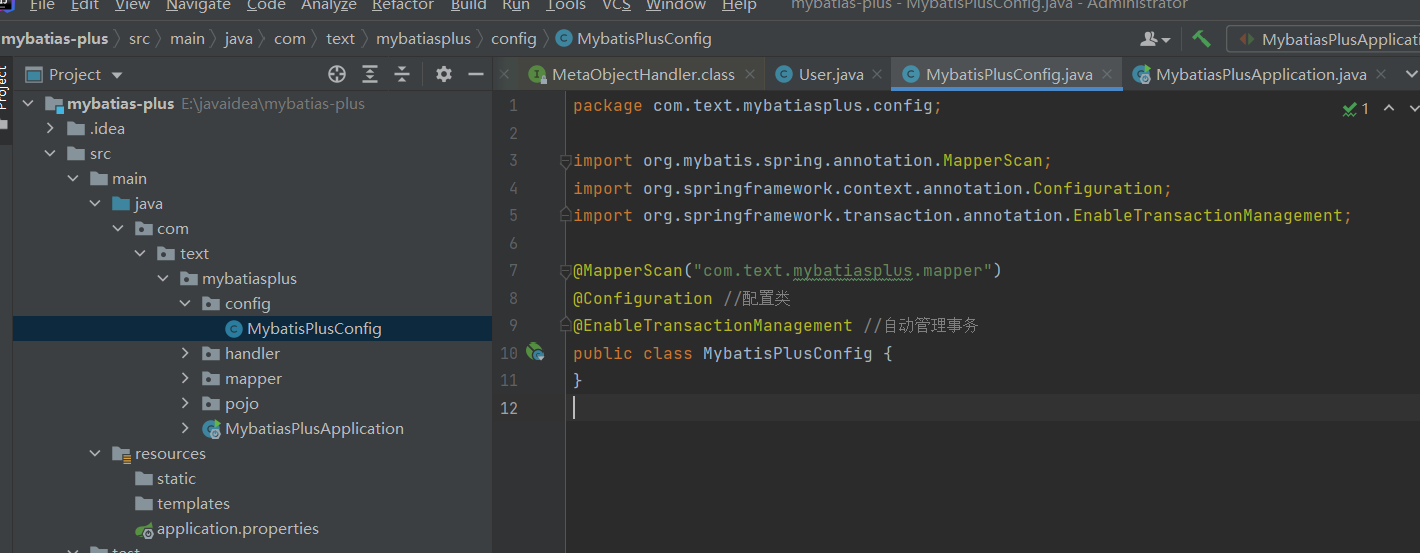Viewport: 1420px width, 553px height.
Task: Show hidden editor tabs dropdown
Action: [x=1412, y=74]
